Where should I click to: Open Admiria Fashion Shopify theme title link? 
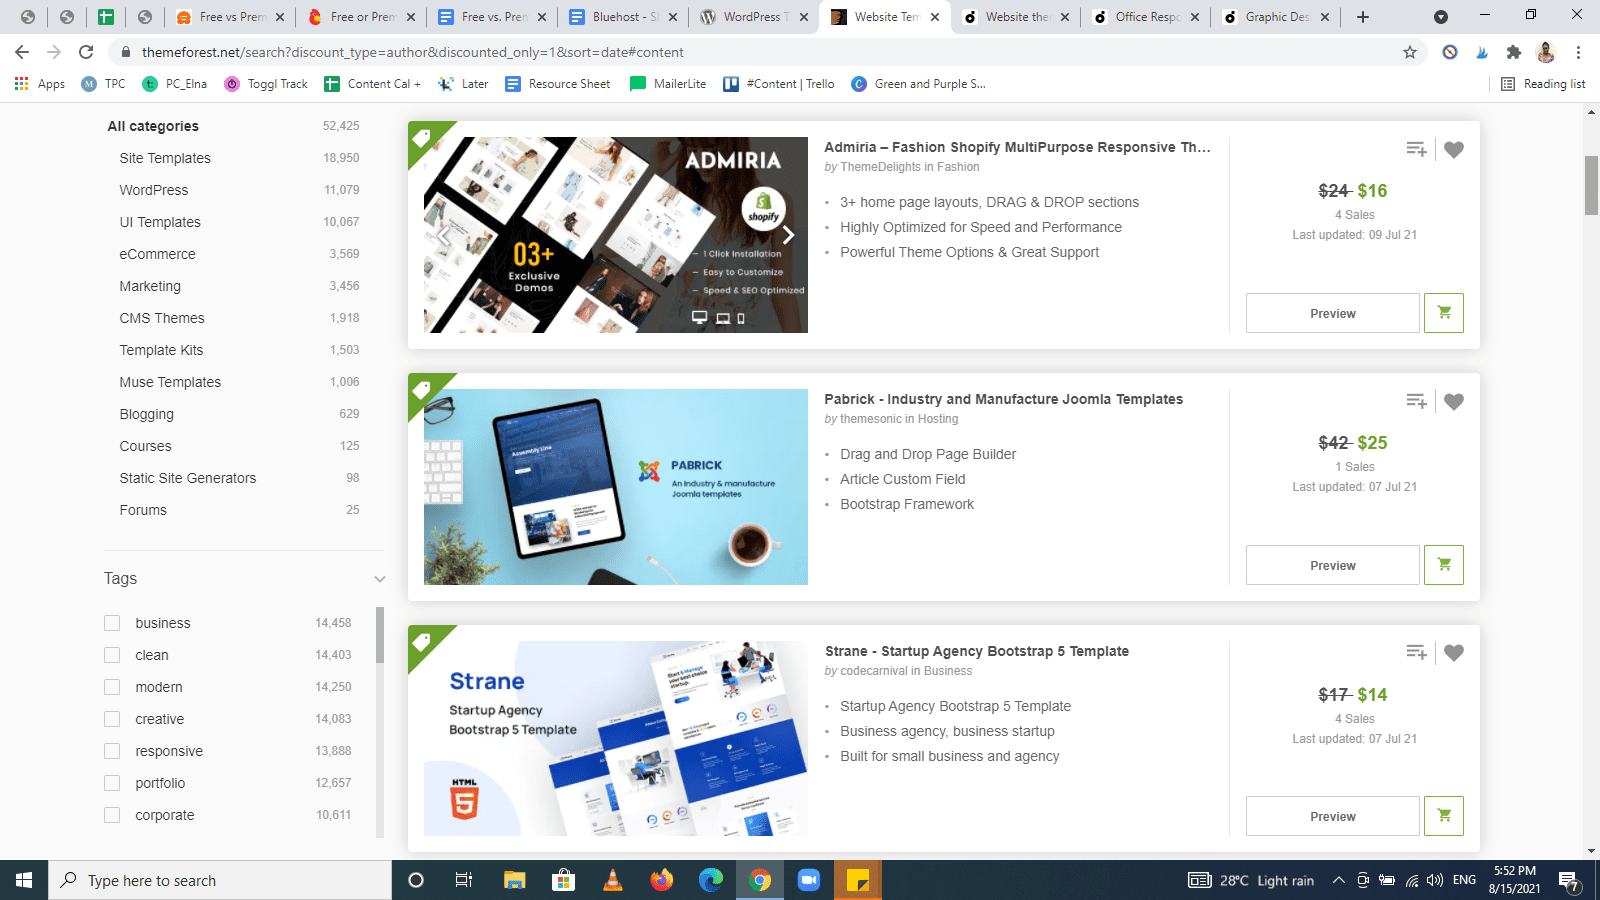click(1017, 147)
